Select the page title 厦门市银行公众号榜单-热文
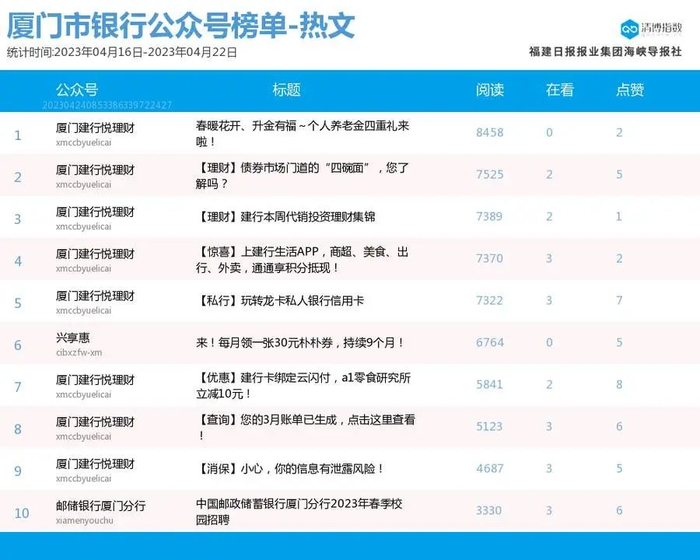The height and width of the screenshot is (560, 700). pos(181,25)
